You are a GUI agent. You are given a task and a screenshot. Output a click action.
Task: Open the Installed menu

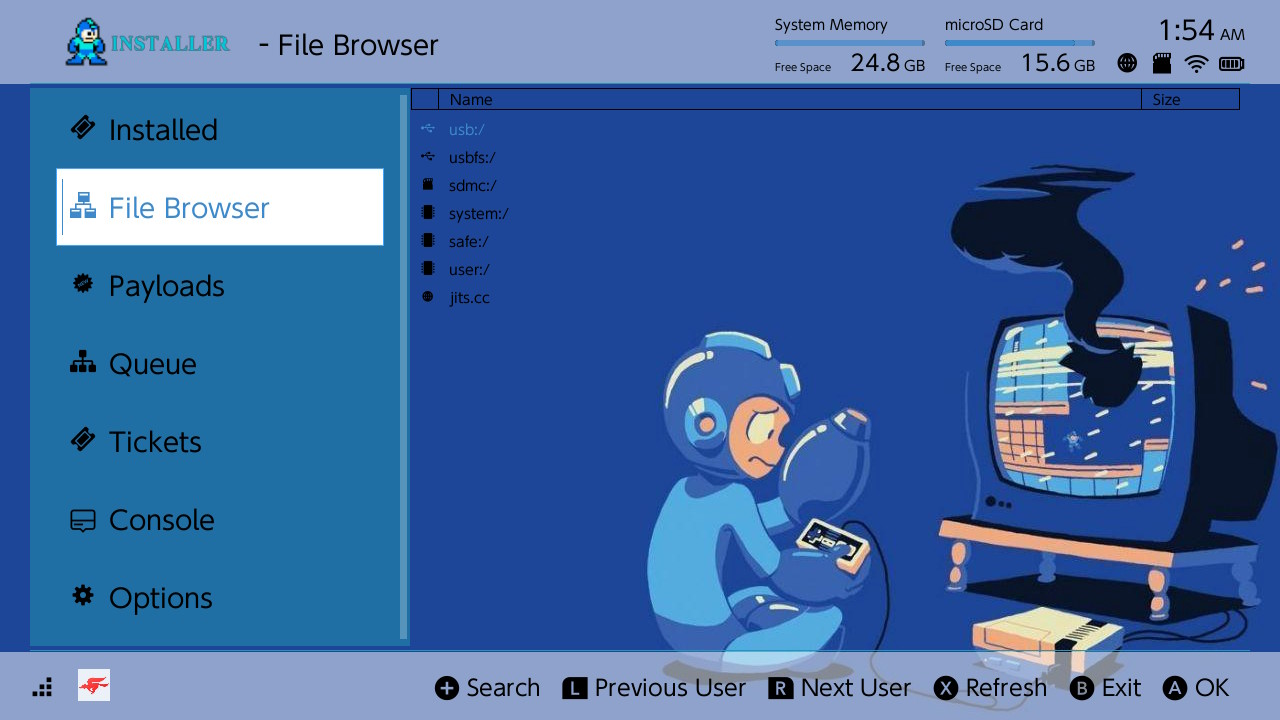pos(220,129)
